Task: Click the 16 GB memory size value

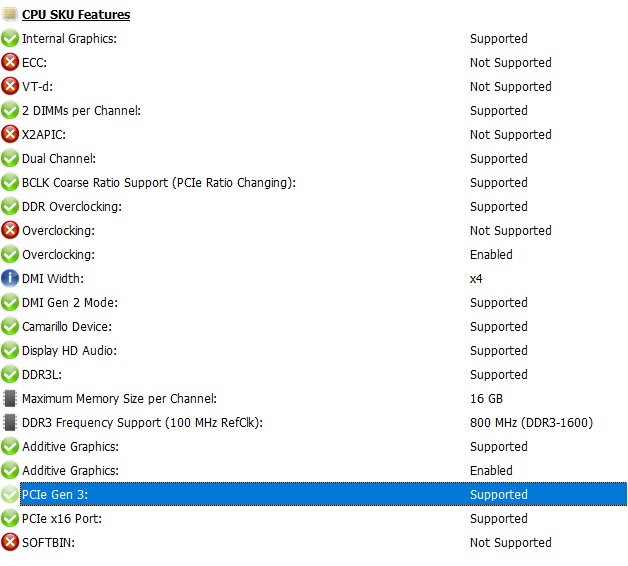Action: pyautogui.click(x=486, y=399)
